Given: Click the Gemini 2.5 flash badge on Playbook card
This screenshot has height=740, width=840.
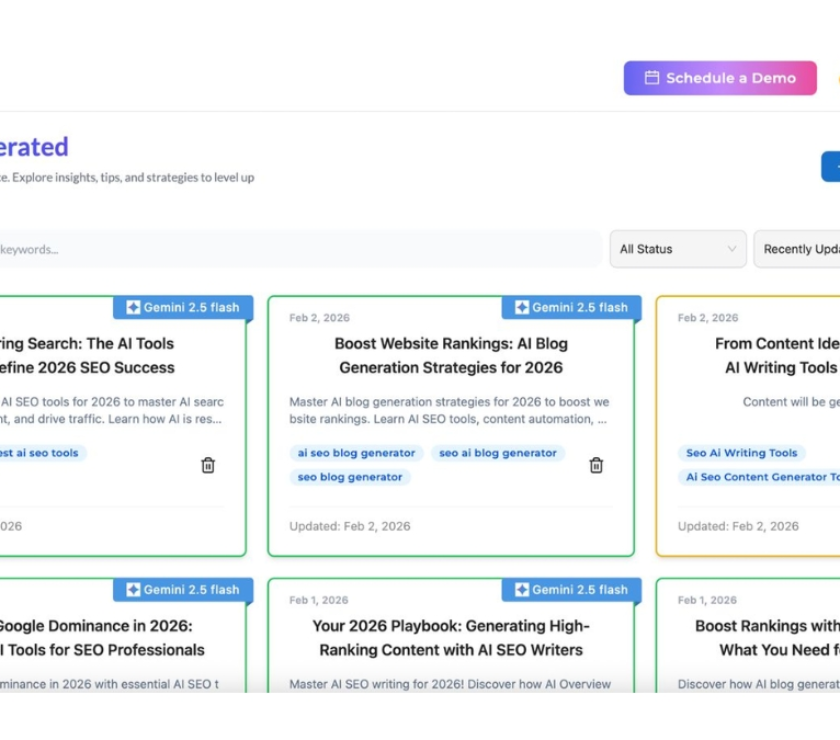Looking at the screenshot, I should pyautogui.click(x=571, y=590).
